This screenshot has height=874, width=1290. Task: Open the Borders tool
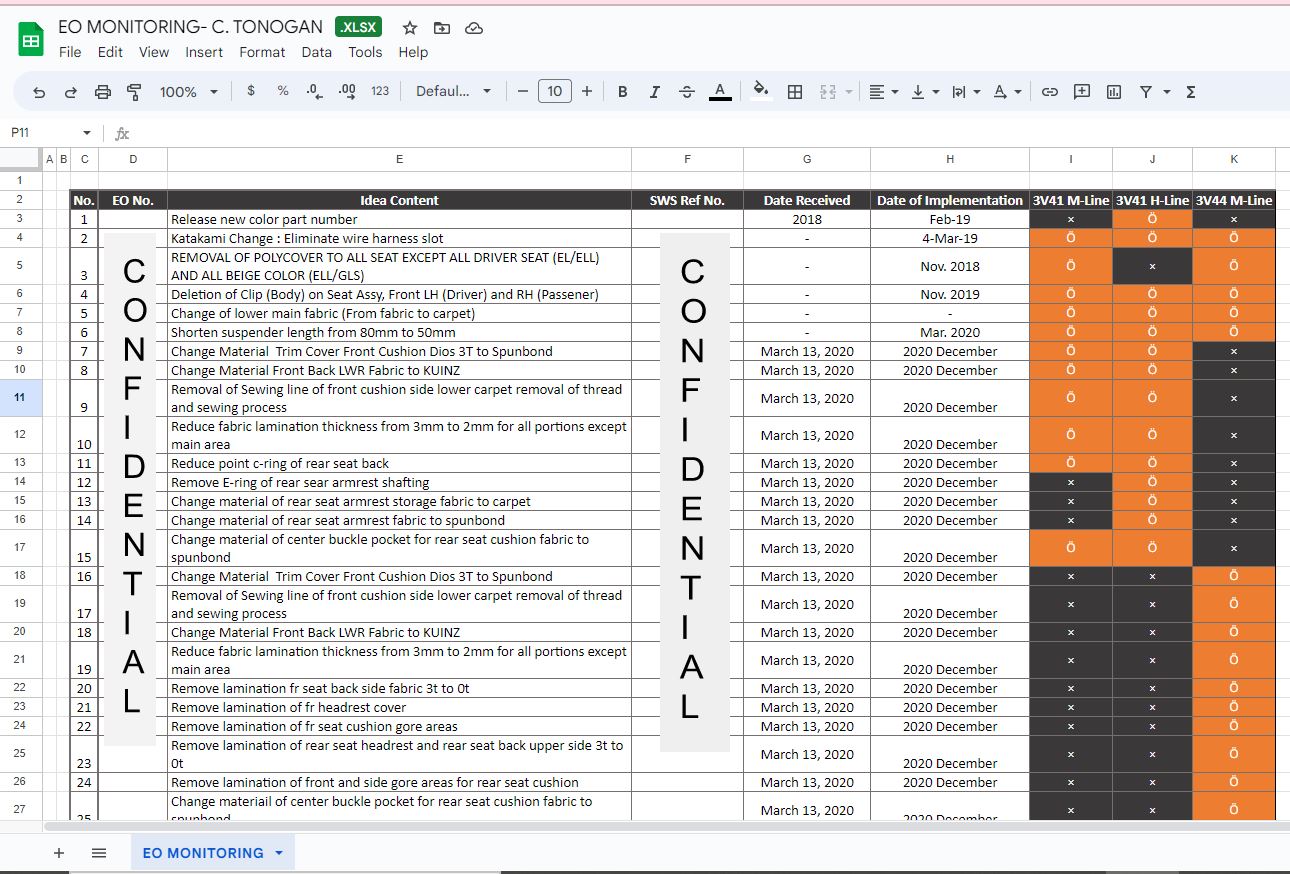[795, 92]
